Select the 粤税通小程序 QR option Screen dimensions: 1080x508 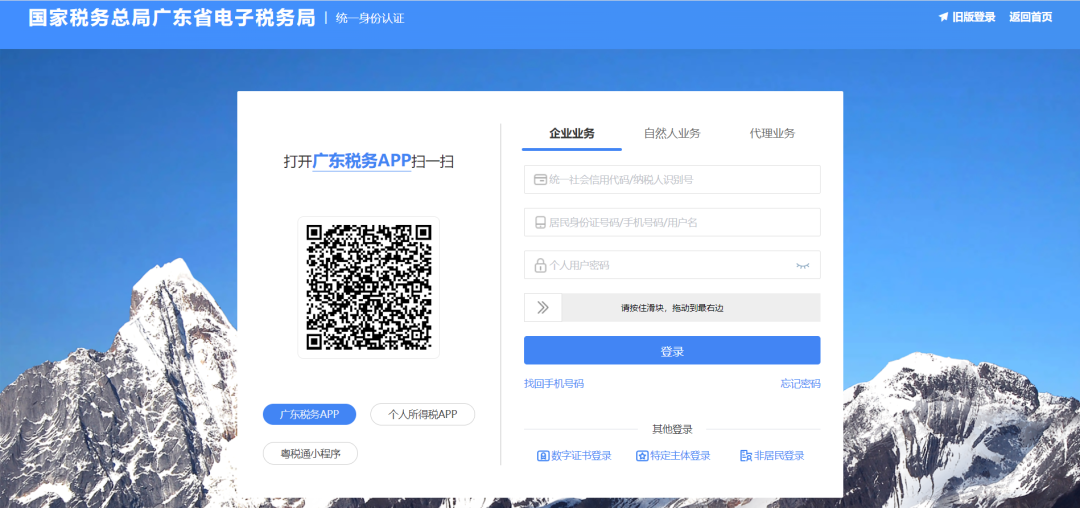tap(310, 454)
